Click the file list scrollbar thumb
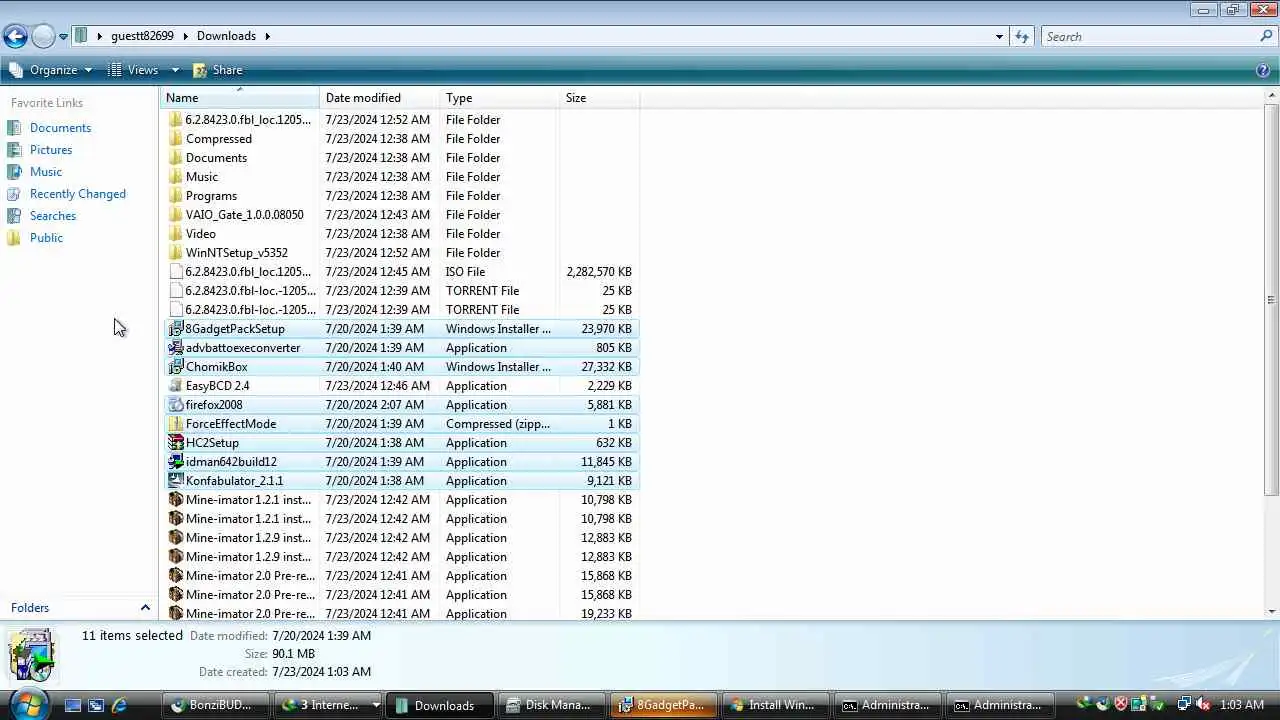The image size is (1280, 720). tap(1272, 300)
